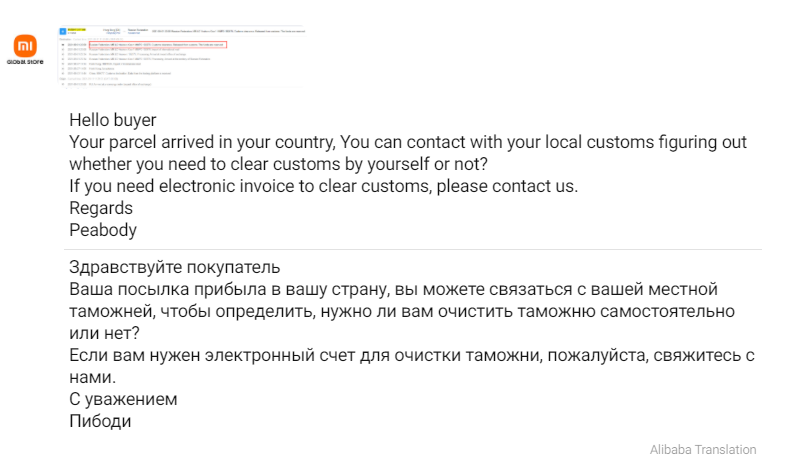Click the divider between English and Russian text
The image size is (799, 468).
pyautogui.click(x=413, y=249)
